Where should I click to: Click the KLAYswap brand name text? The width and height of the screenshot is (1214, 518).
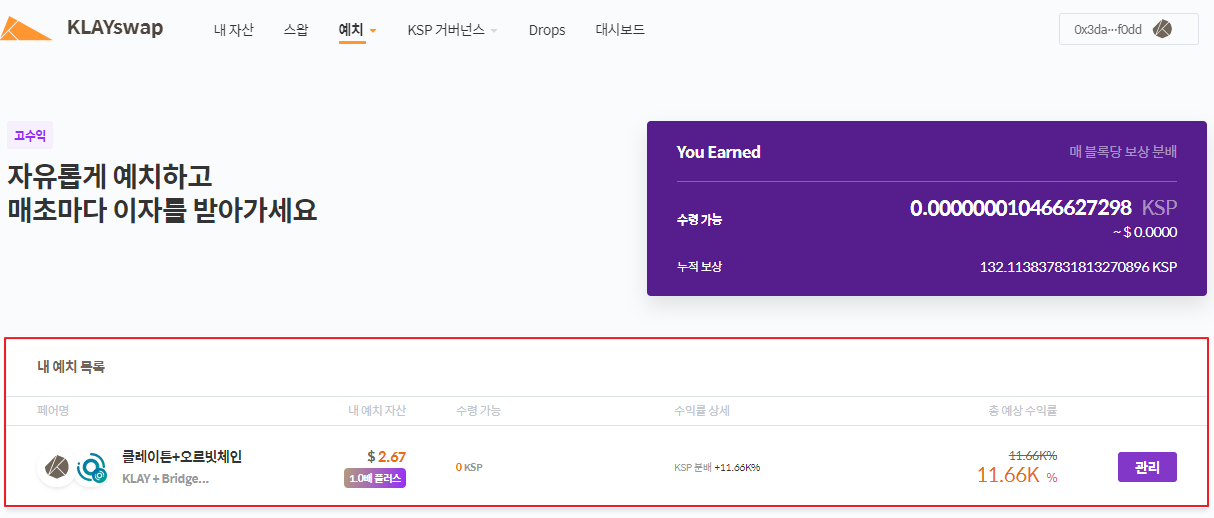(x=115, y=28)
